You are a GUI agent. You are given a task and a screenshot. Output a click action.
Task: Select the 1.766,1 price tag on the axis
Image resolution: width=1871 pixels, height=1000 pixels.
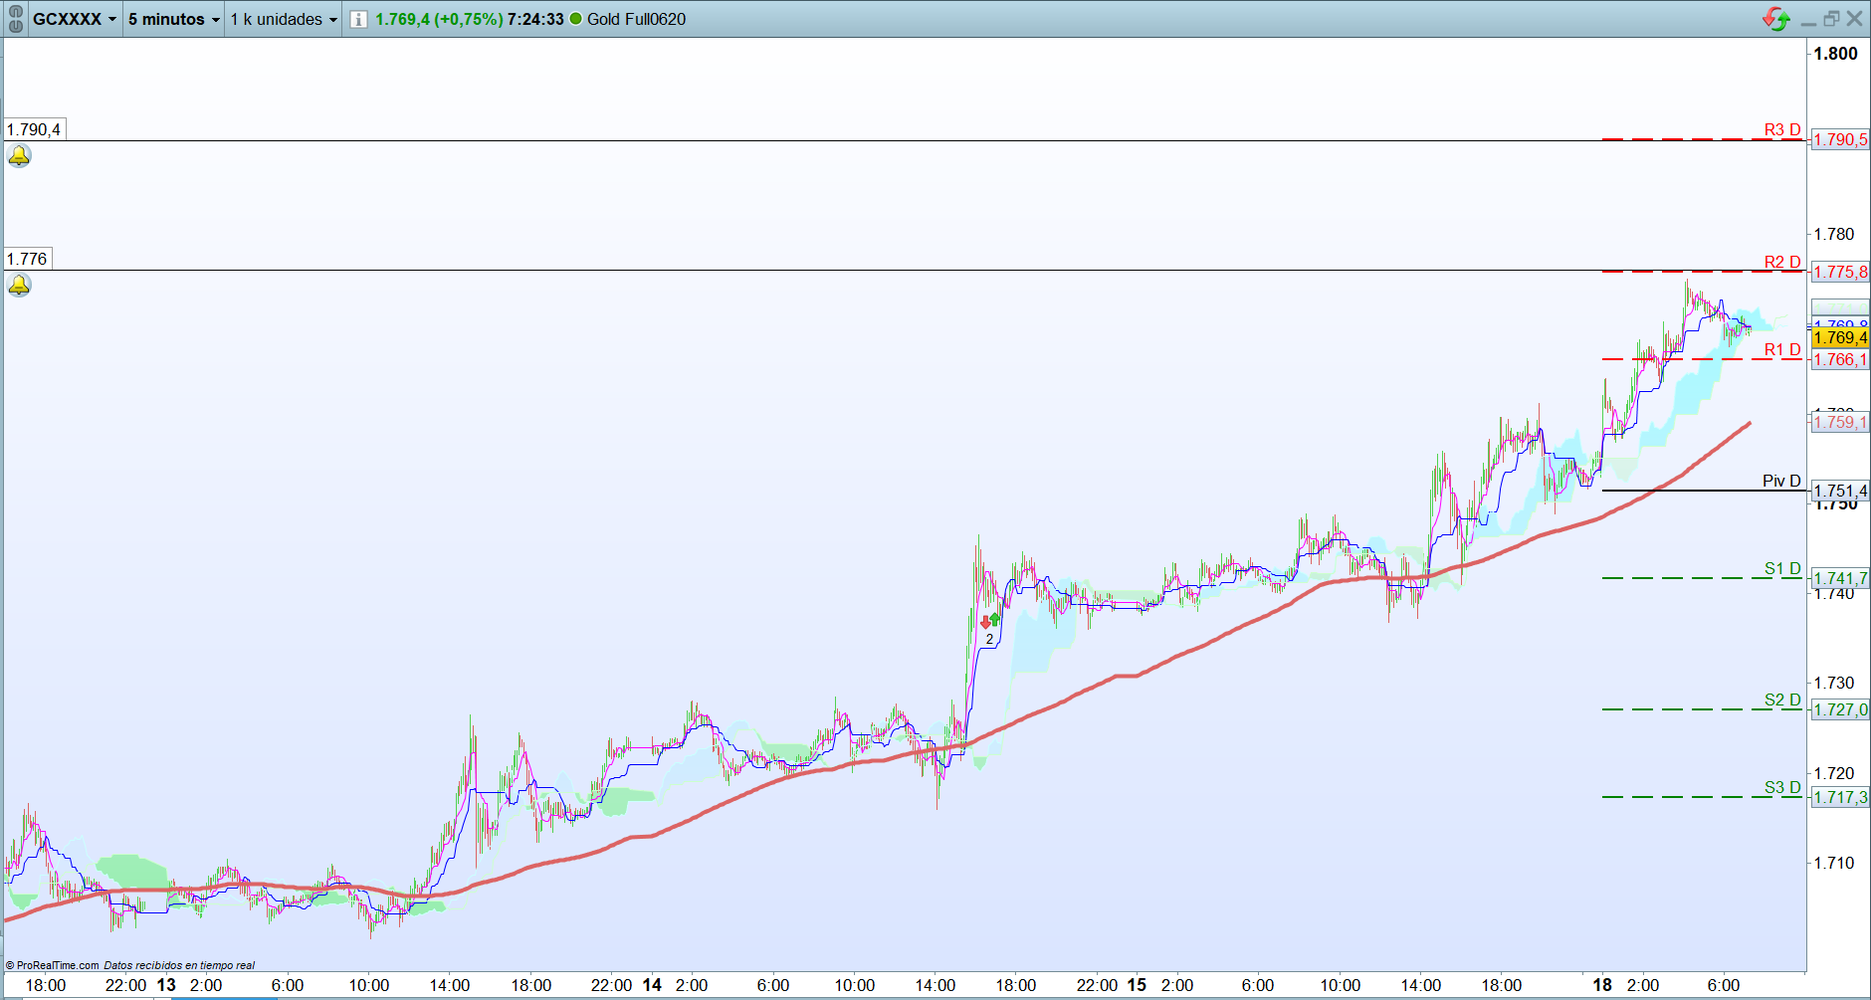[x=1840, y=360]
